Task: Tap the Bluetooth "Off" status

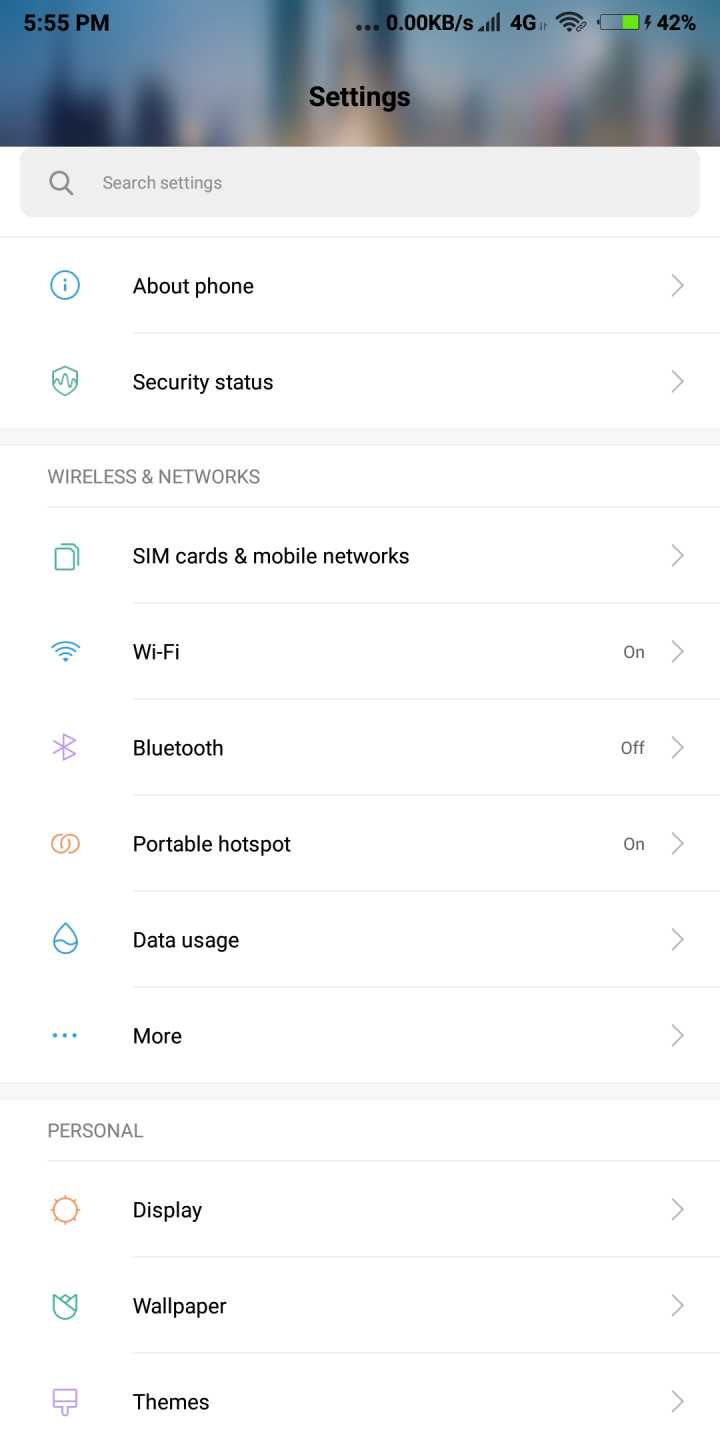Action: 632,748
